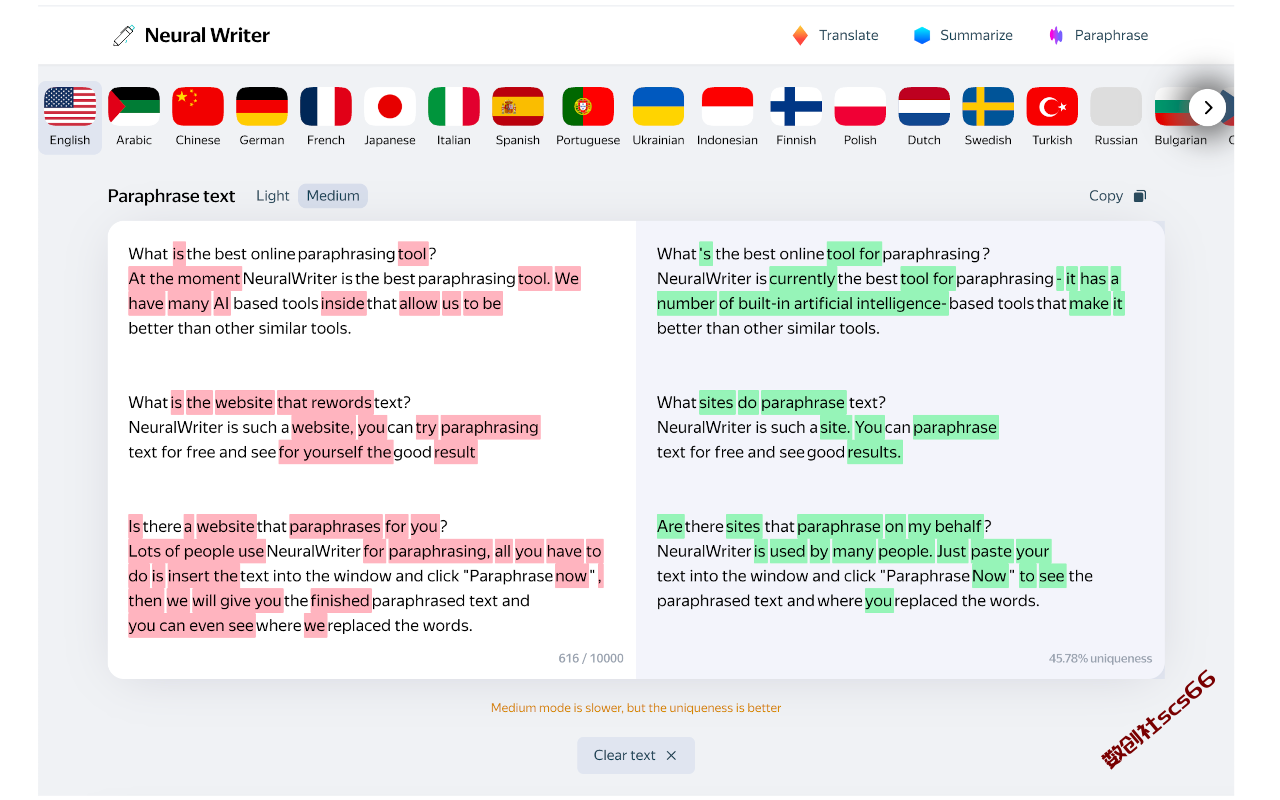
Task: Choose the Dutch flag icon
Action: click(924, 107)
